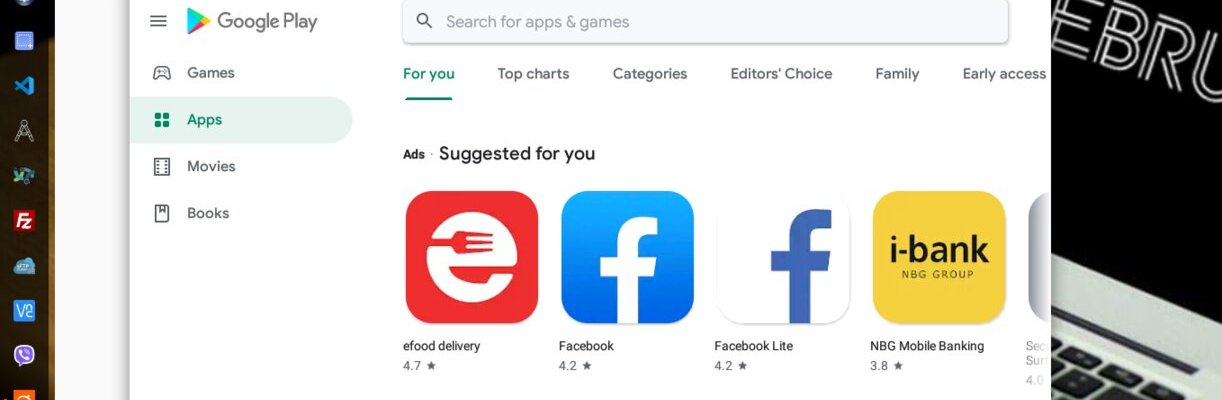Switch to the Categories tab
The image size is (1222, 400).
650,74
